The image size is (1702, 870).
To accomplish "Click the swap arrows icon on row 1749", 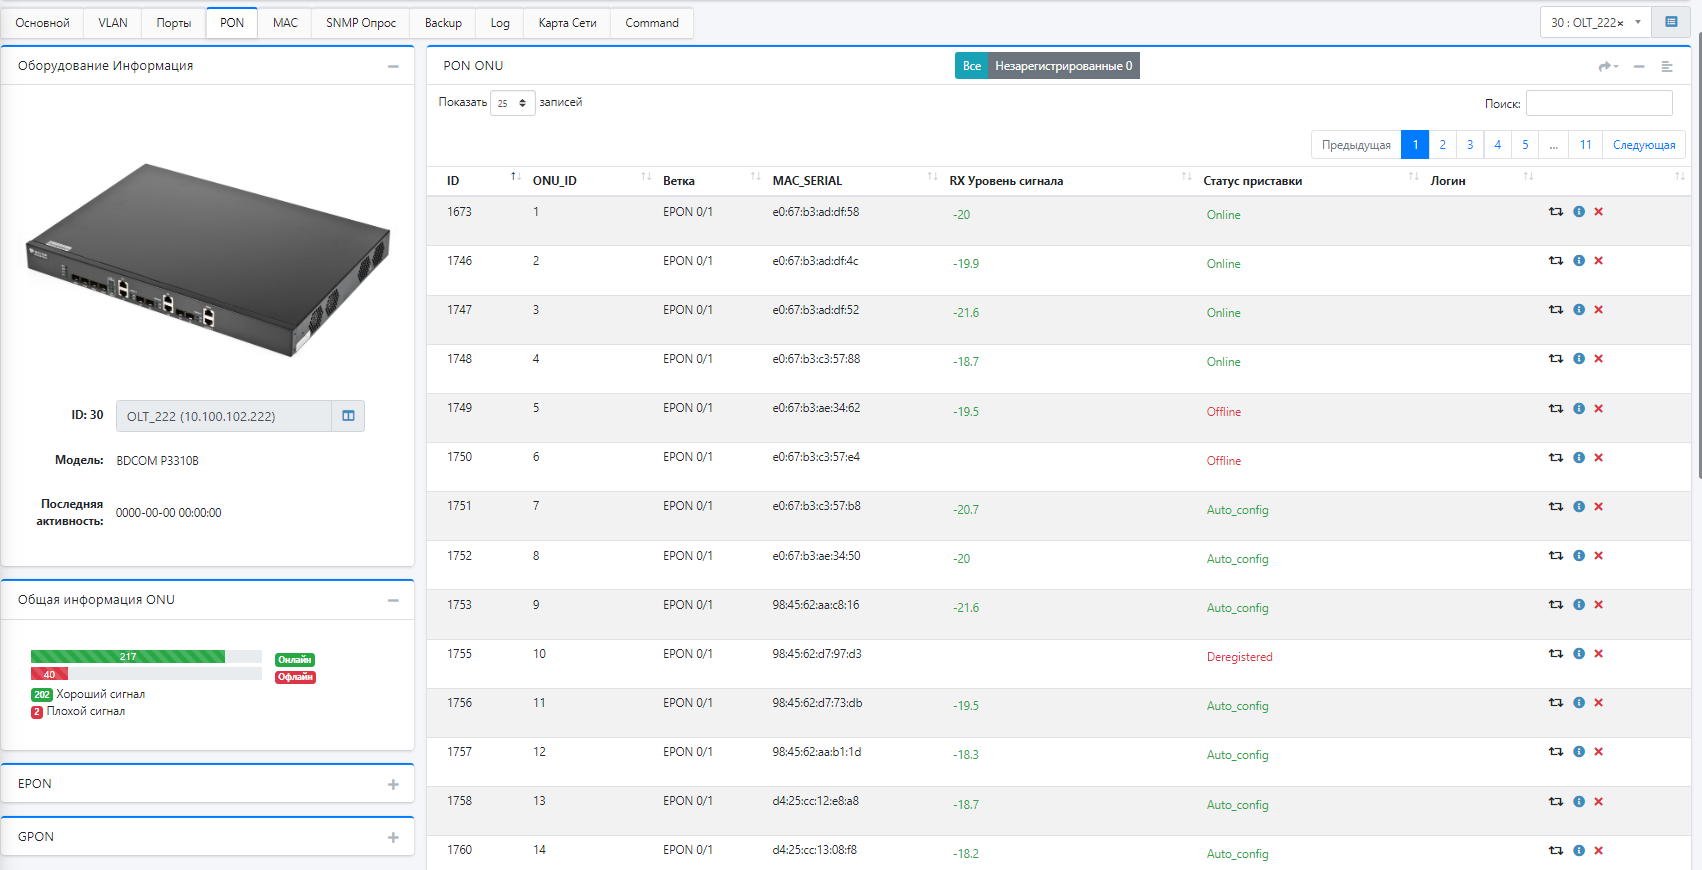I will (x=1556, y=409).
